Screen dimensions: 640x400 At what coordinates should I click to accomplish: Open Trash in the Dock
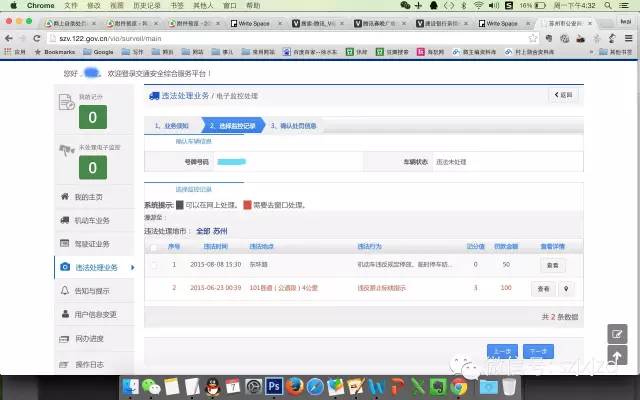(x=509, y=386)
